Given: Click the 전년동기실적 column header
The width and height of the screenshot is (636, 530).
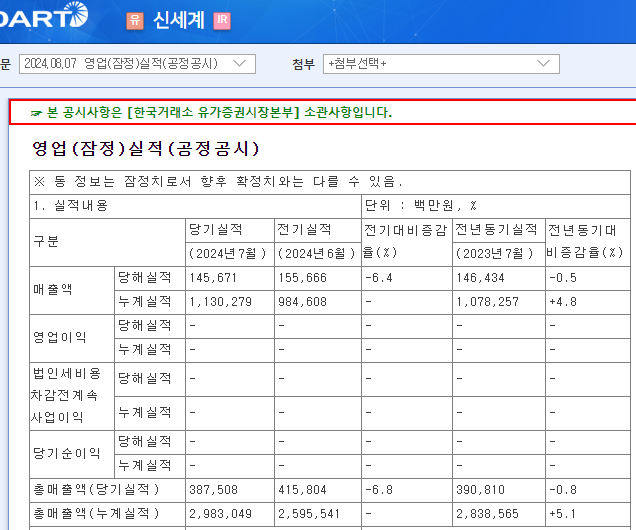Looking at the screenshot, I should pos(499,230).
